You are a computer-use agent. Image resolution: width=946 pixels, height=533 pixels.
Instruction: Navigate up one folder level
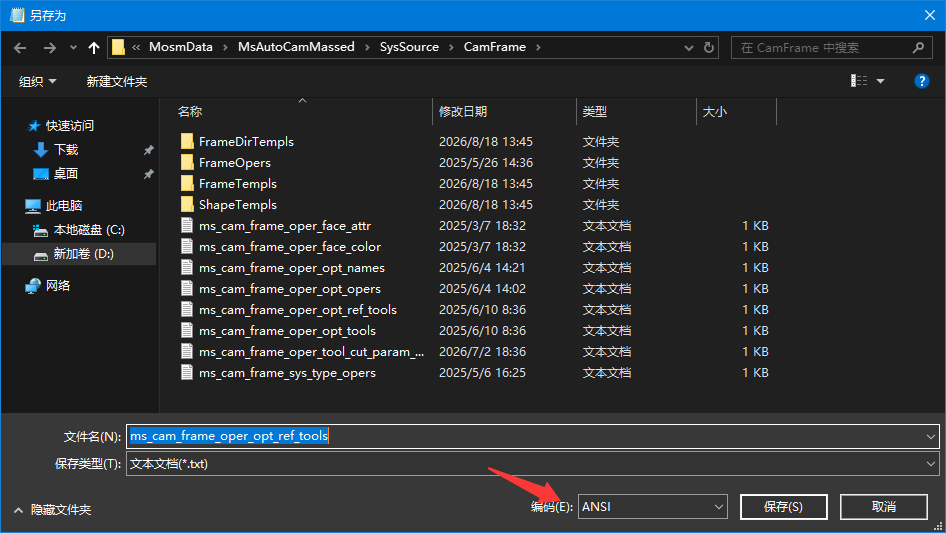[94, 48]
